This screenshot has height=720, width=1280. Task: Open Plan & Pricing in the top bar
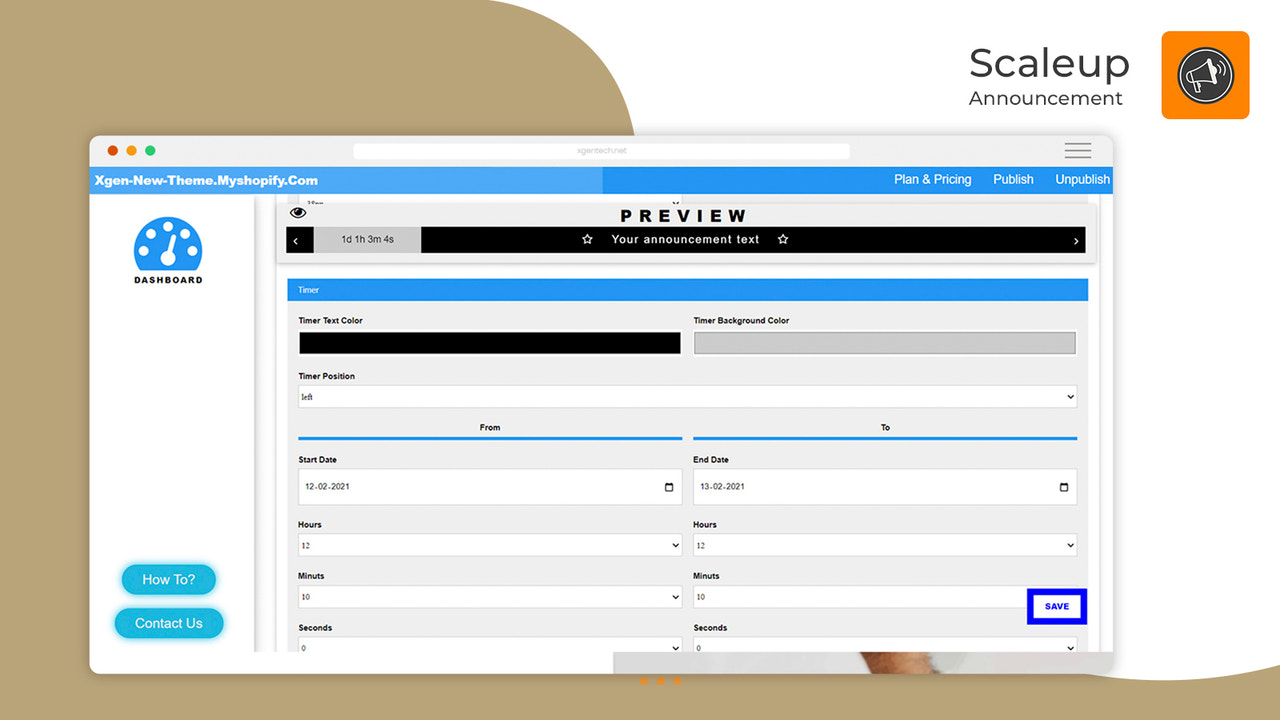point(932,179)
